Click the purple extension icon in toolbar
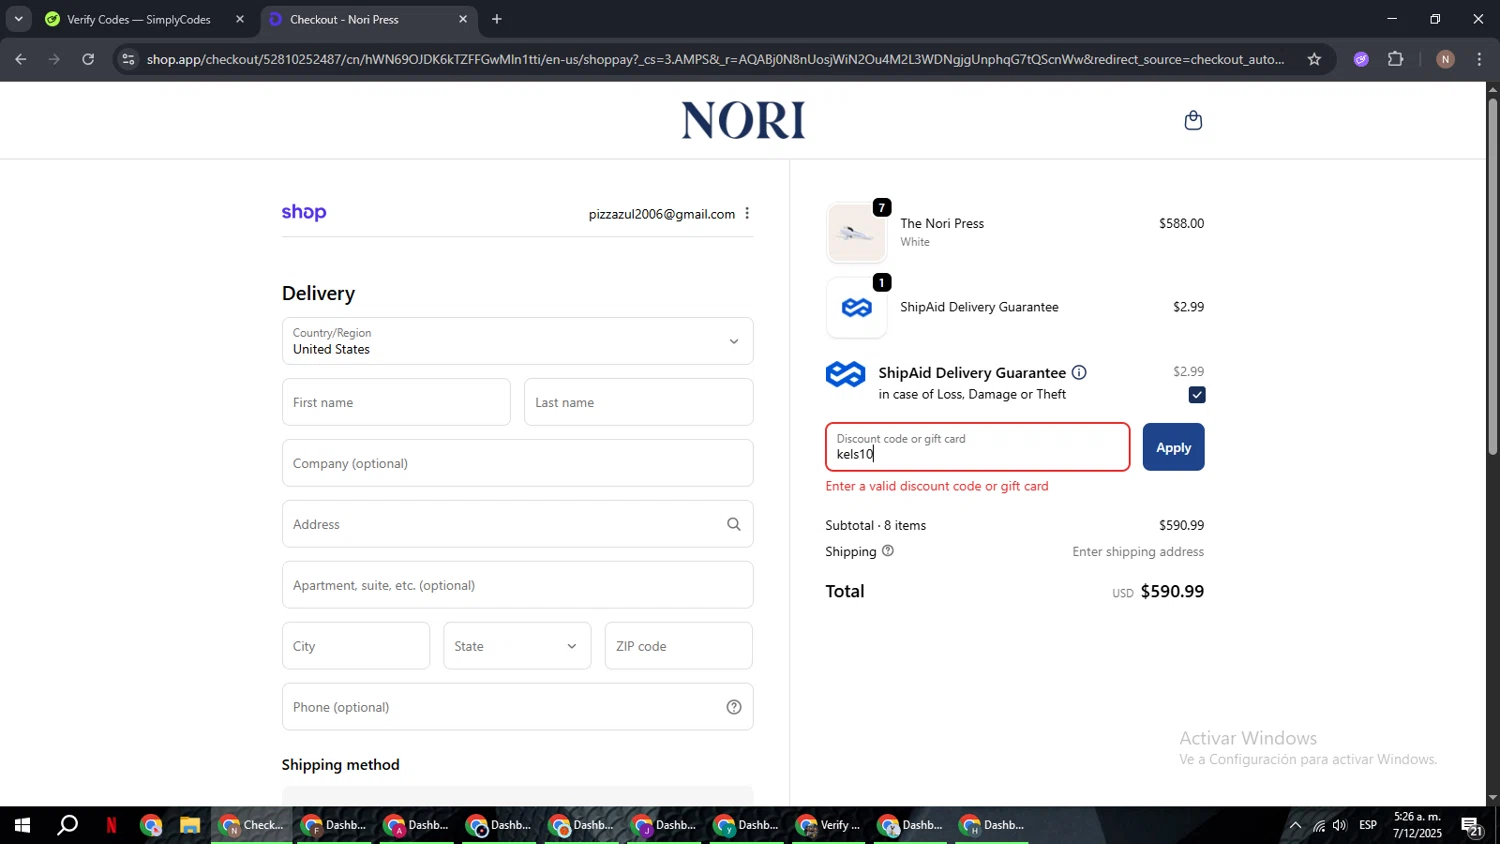Image resolution: width=1500 pixels, height=844 pixels. pos(1361,59)
